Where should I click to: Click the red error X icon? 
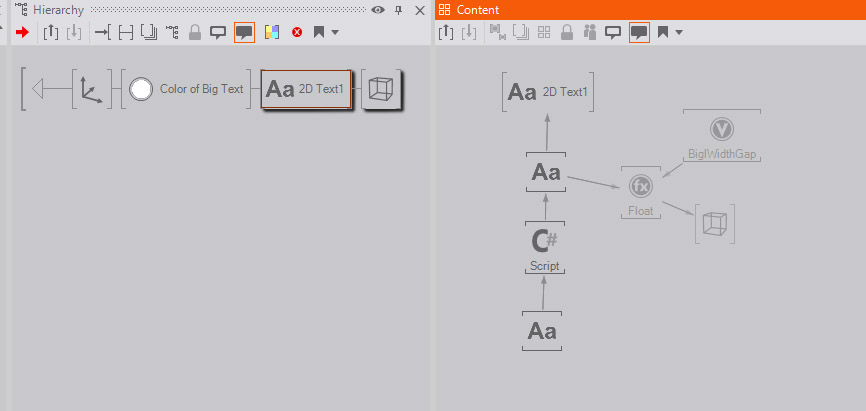click(297, 32)
